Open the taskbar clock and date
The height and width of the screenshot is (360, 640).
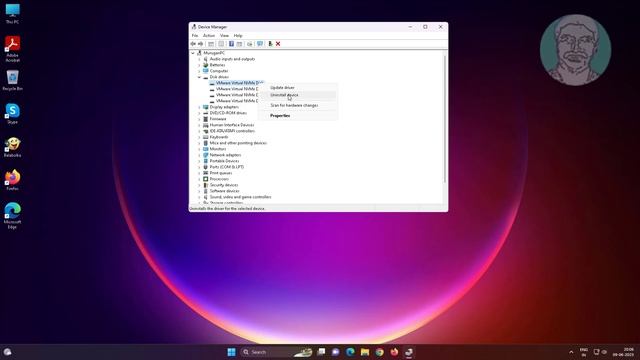point(623,352)
